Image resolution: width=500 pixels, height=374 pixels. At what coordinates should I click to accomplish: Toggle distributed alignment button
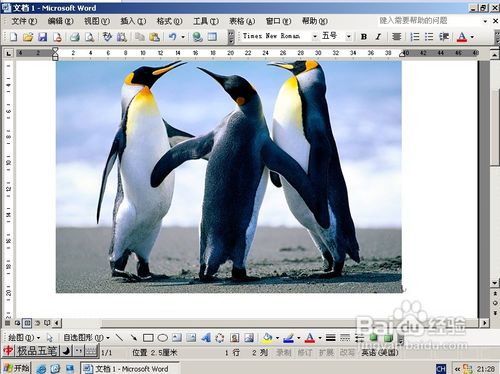[396, 37]
